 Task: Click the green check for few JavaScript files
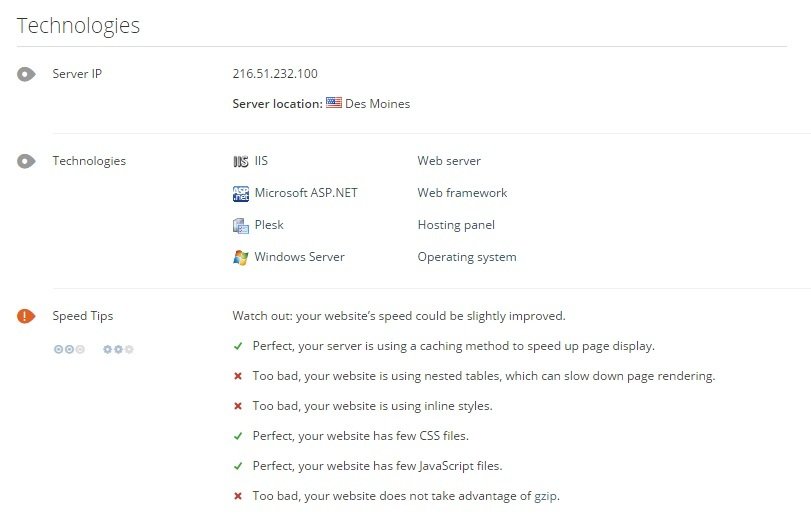point(238,466)
